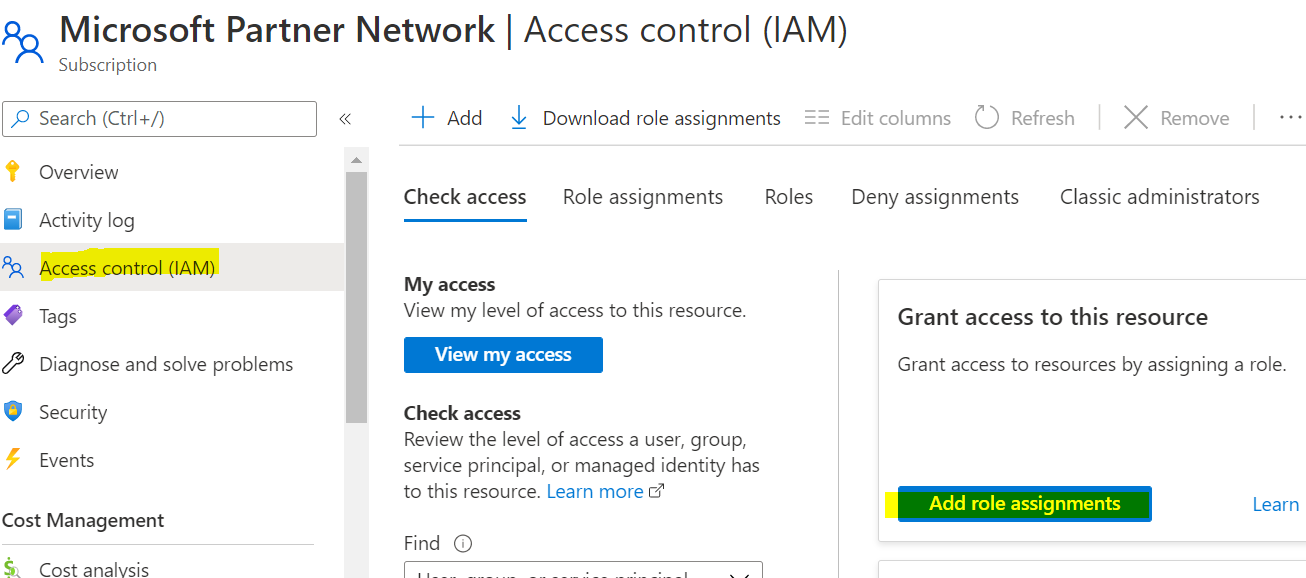The width and height of the screenshot is (1306, 578).
Task: Click the external link icon after Learn more
Action: [657, 492]
